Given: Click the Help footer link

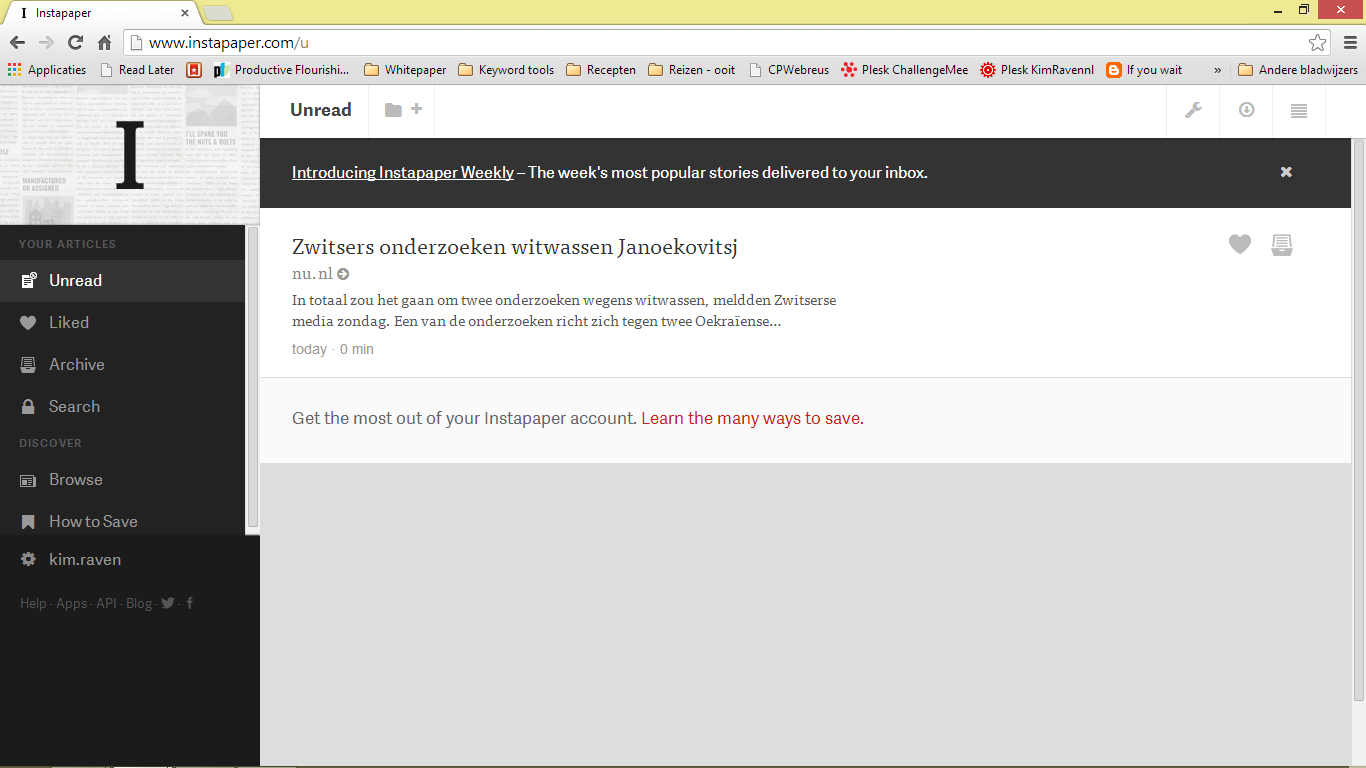Looking at the screenshot, I should point(33,603).
